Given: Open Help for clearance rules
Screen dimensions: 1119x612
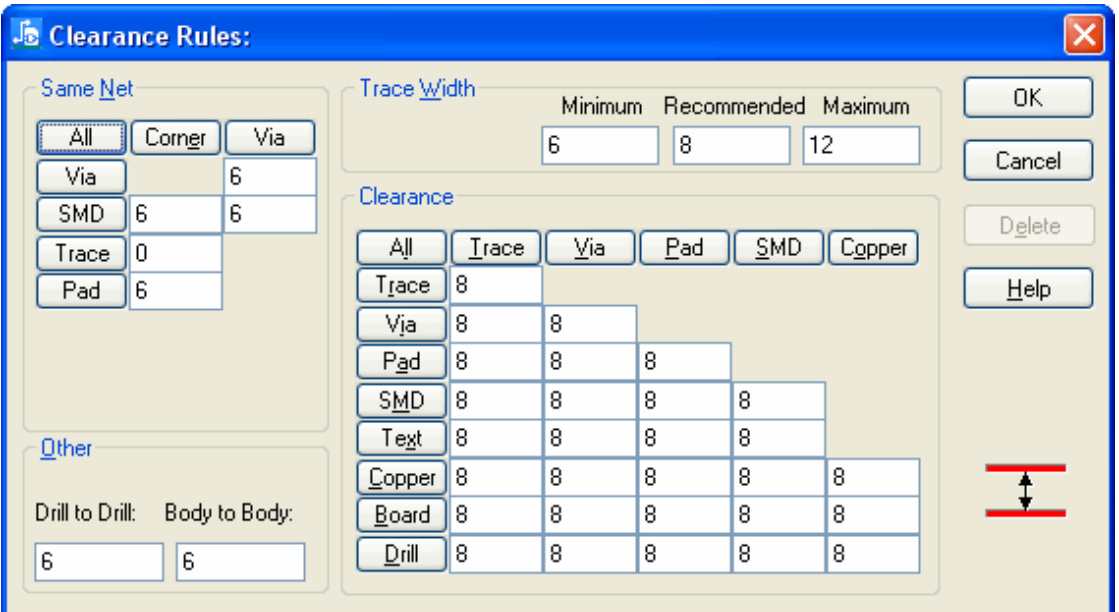Looking at the screenshot, I should pos(1028,289).
